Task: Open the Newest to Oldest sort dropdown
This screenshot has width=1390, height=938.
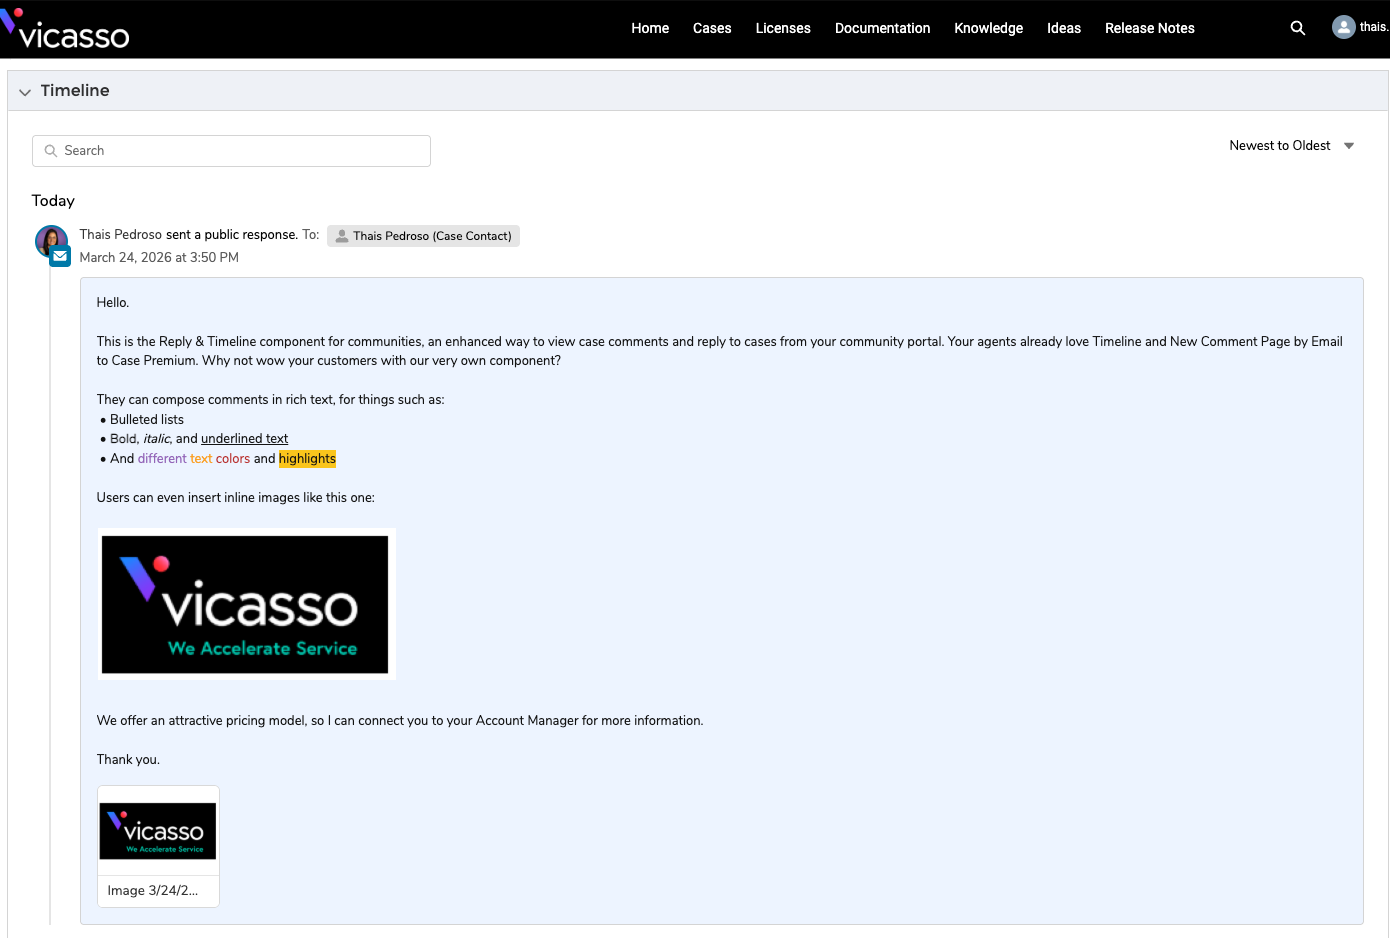Action: [1291, 146]
